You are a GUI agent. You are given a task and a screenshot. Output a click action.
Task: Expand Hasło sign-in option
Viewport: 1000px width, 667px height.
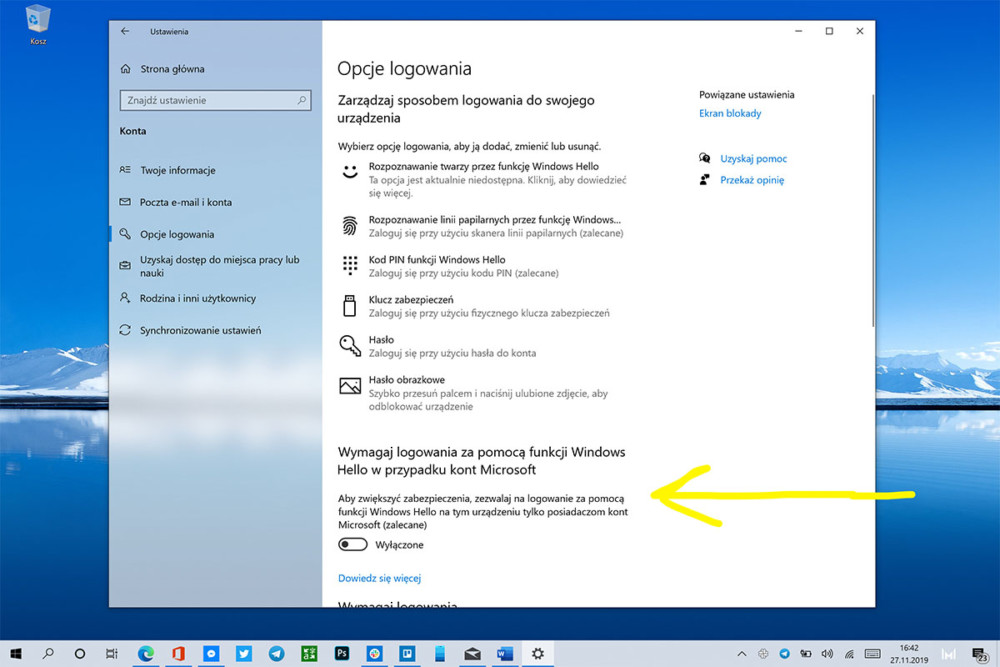tap(438, 346)
